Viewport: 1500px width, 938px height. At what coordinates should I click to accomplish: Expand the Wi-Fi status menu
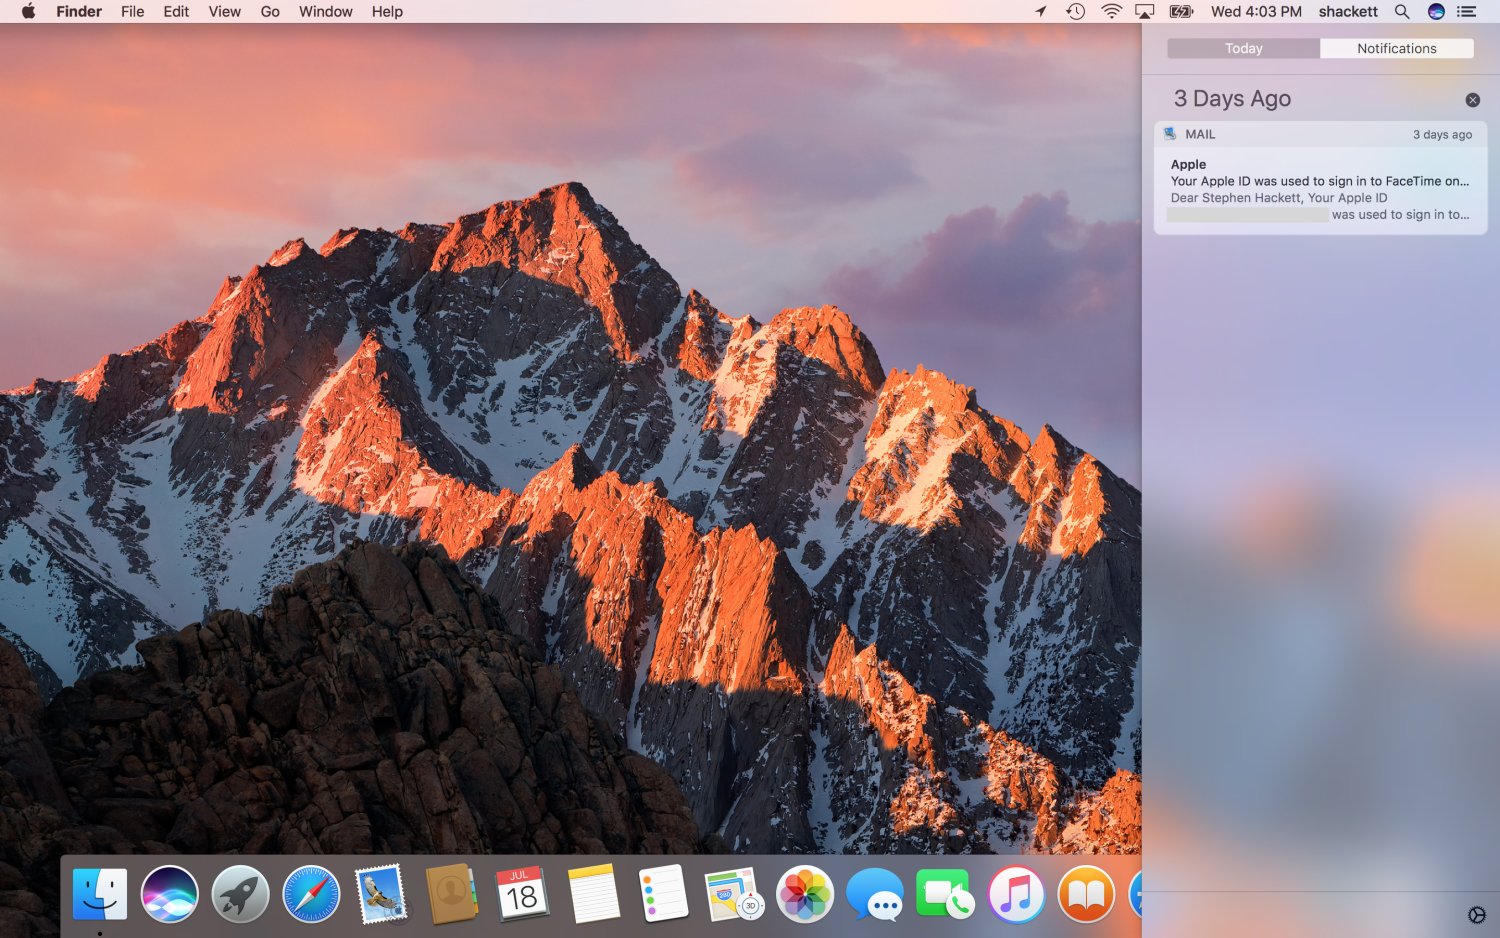[x=1111, y=12]
